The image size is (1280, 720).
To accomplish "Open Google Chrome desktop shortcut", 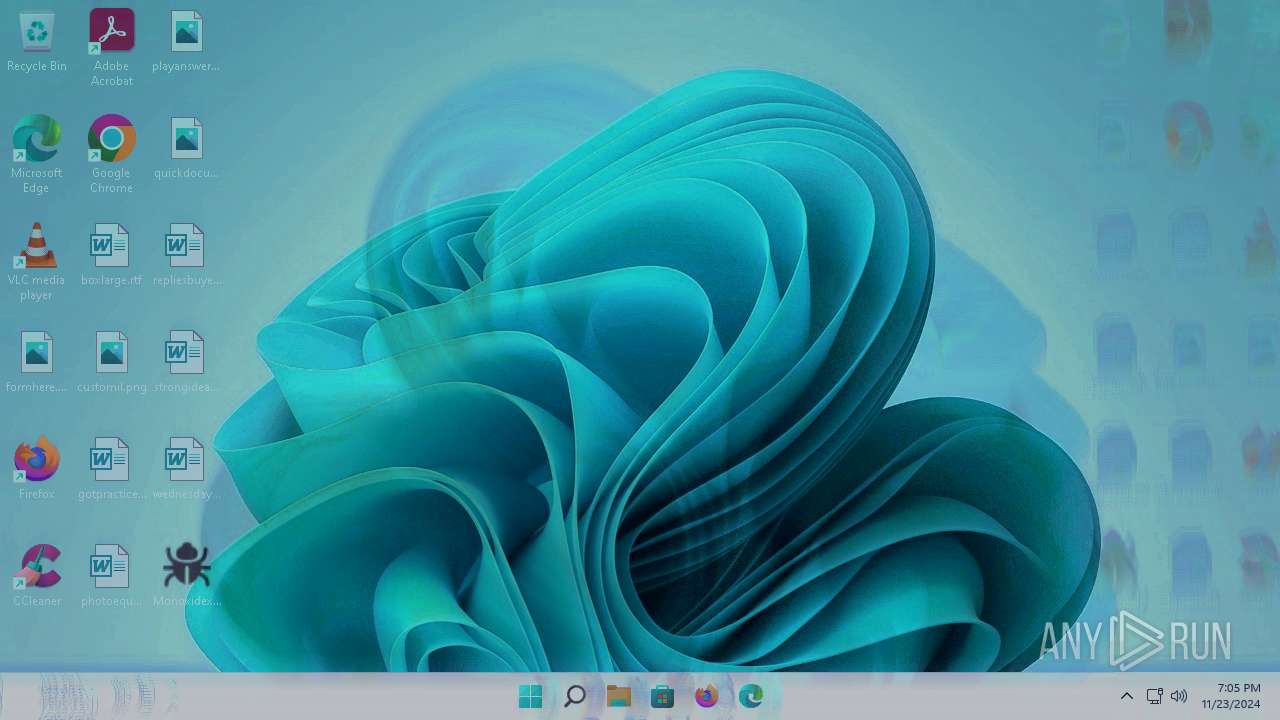I will click(111, 154).
